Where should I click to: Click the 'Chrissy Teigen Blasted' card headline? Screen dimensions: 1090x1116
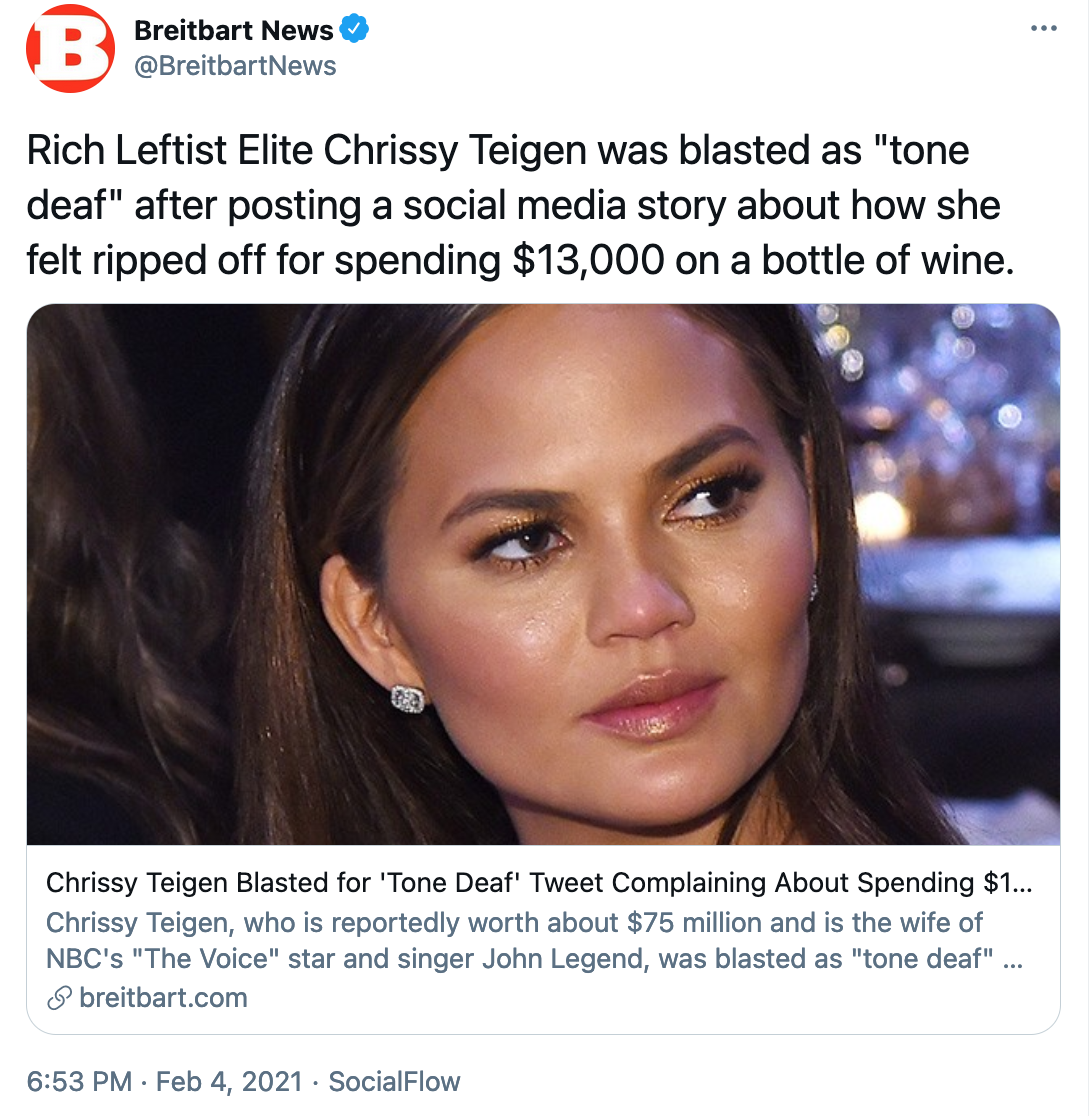pos(540,883)
